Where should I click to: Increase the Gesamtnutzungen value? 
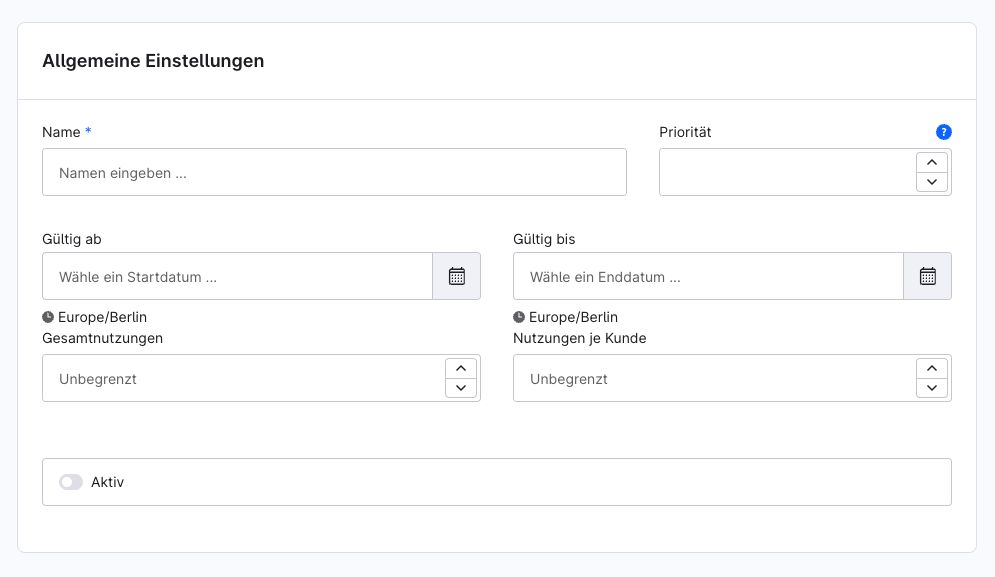coord(461,368)
